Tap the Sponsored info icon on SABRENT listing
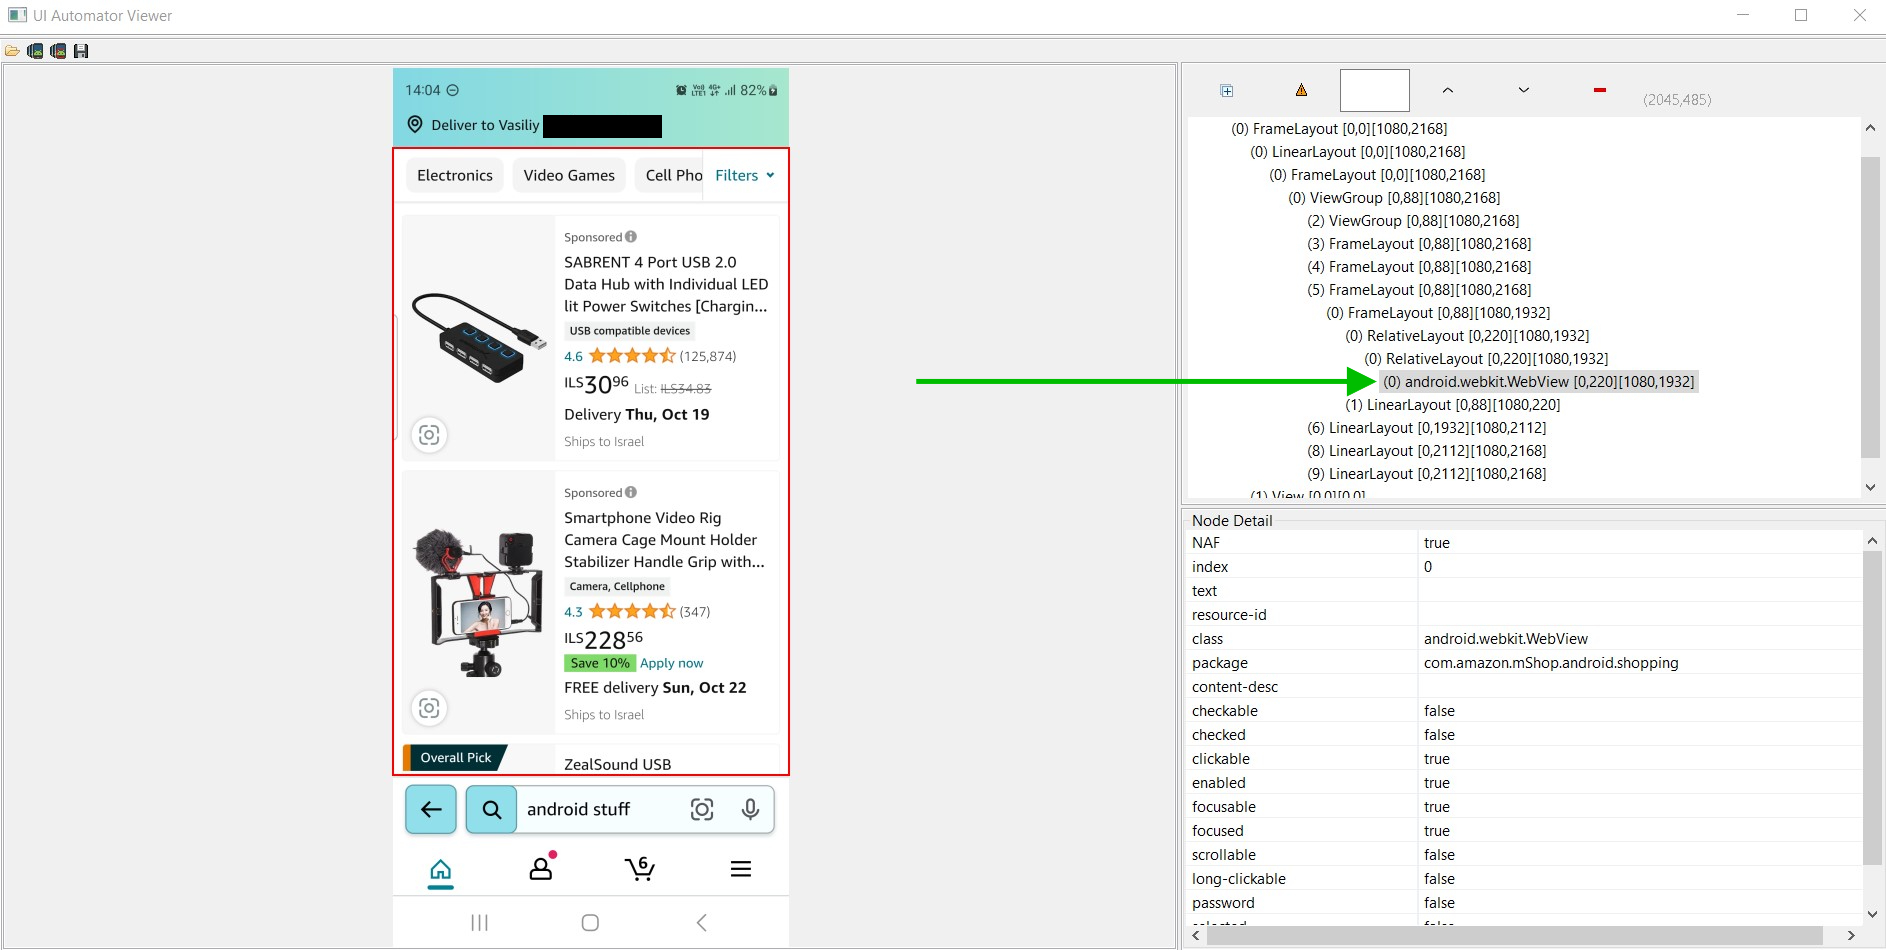The width and height of the screenshot is (1886, 950). pyautogui.click(x=631, y=237)
